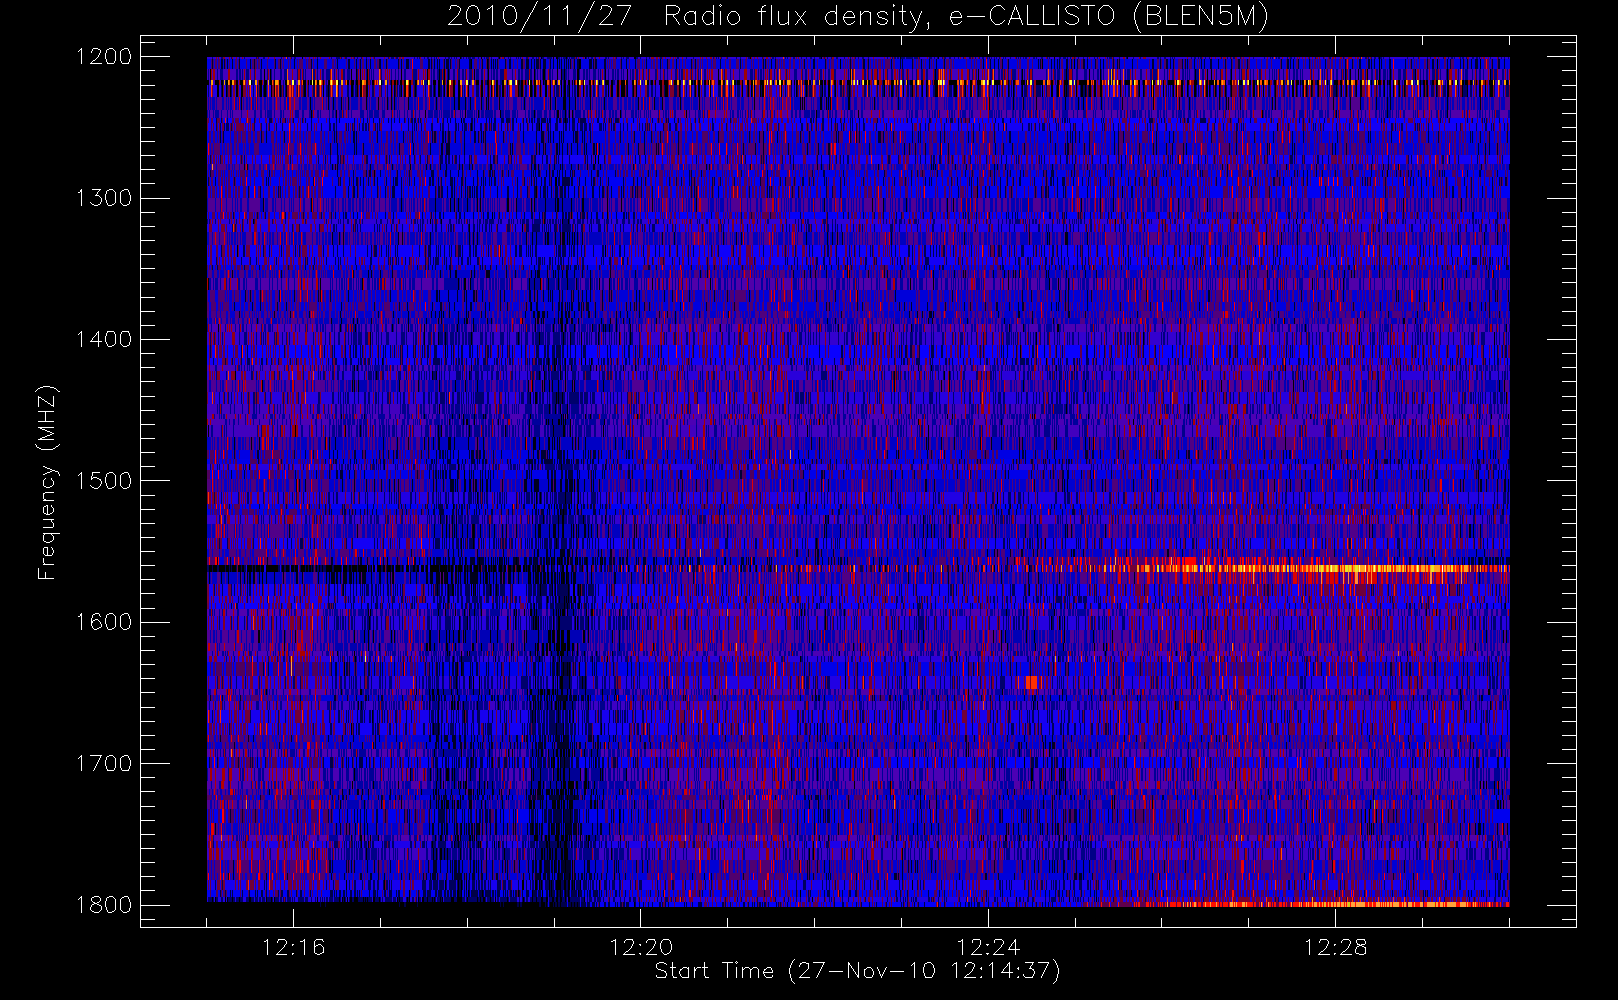Click the 'Frequency (MHz)' axis label
Viewport: 1618px width, 1000px height.
click(x=46, y=482)
